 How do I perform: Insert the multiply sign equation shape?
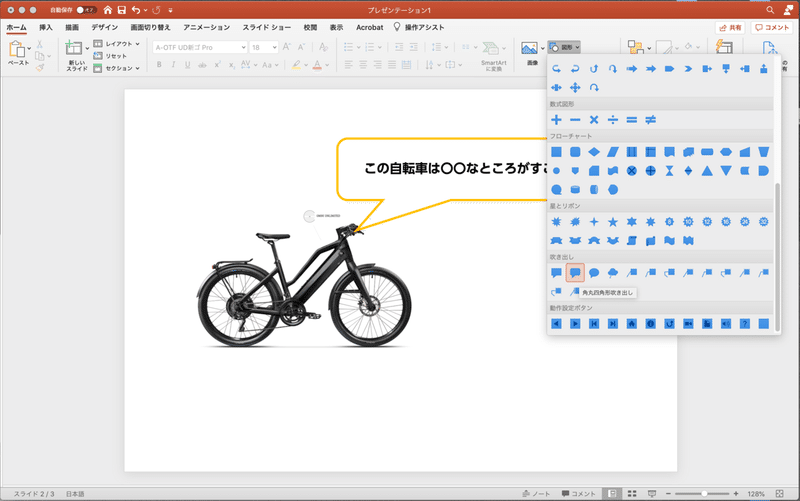(x=594, y=120)
